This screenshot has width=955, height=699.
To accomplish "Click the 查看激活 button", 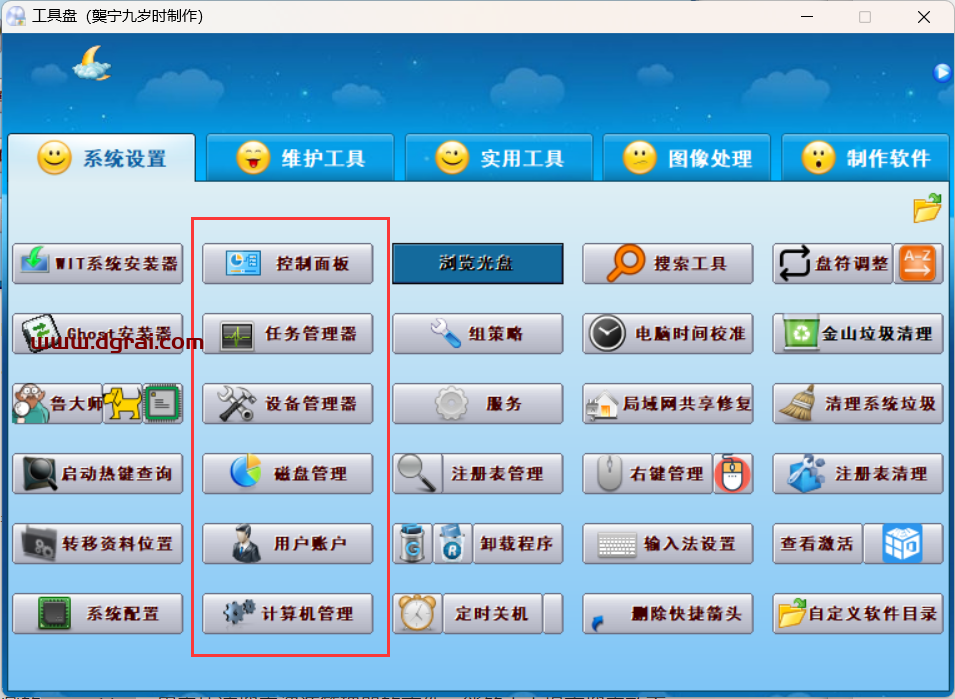I will (817, 544).
